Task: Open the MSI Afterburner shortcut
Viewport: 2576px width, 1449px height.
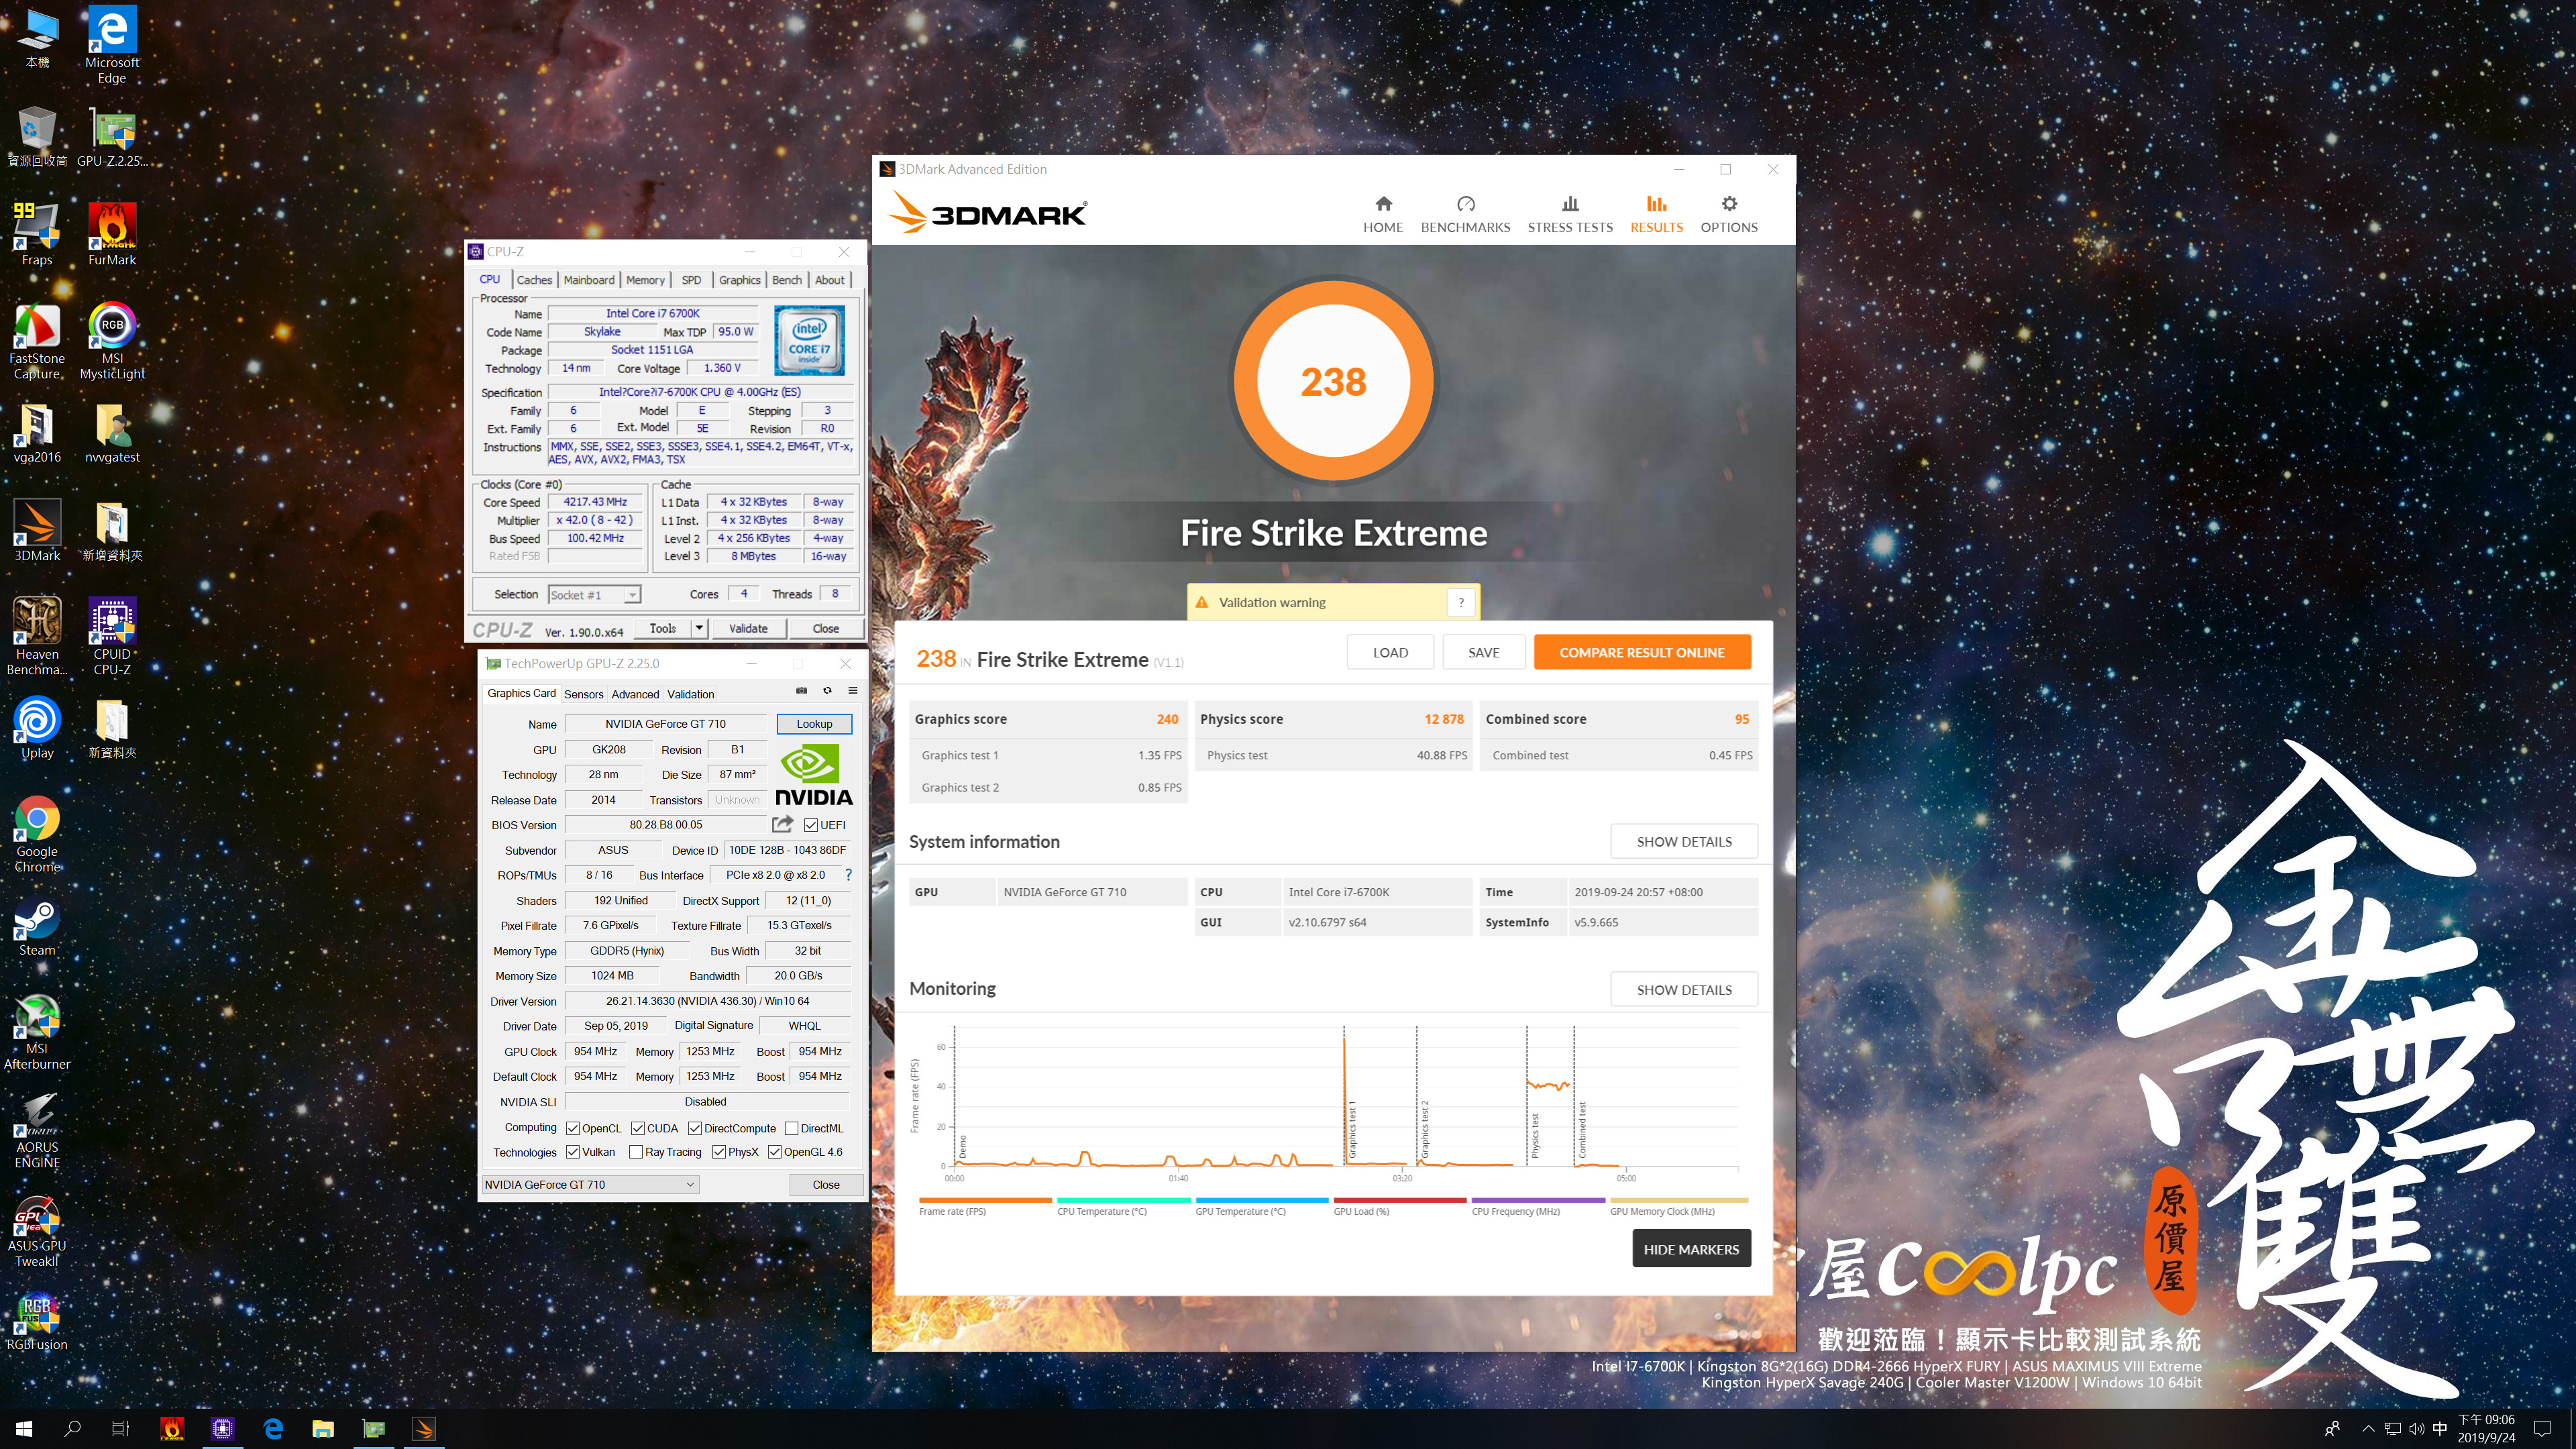Action: click(37, 1032)
